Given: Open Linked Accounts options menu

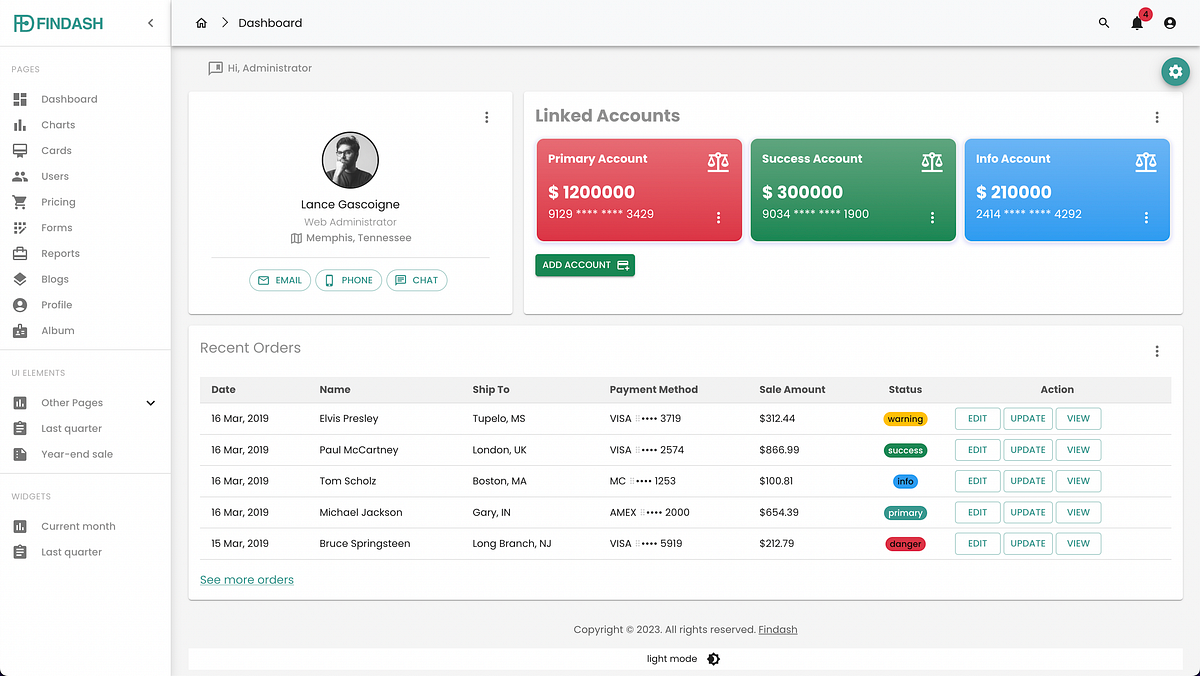Looking at the screenshot, I should coord(1157,117).
